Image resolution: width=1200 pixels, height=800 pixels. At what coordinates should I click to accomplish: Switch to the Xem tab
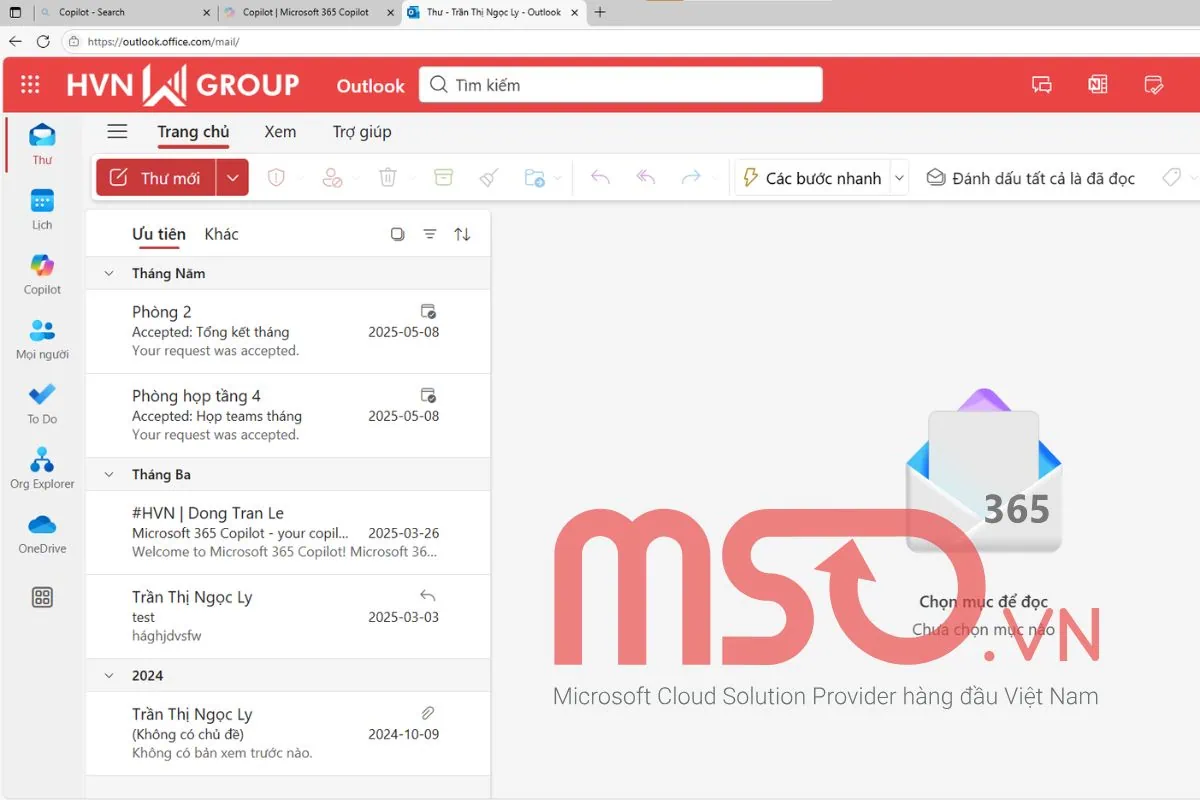280,132
